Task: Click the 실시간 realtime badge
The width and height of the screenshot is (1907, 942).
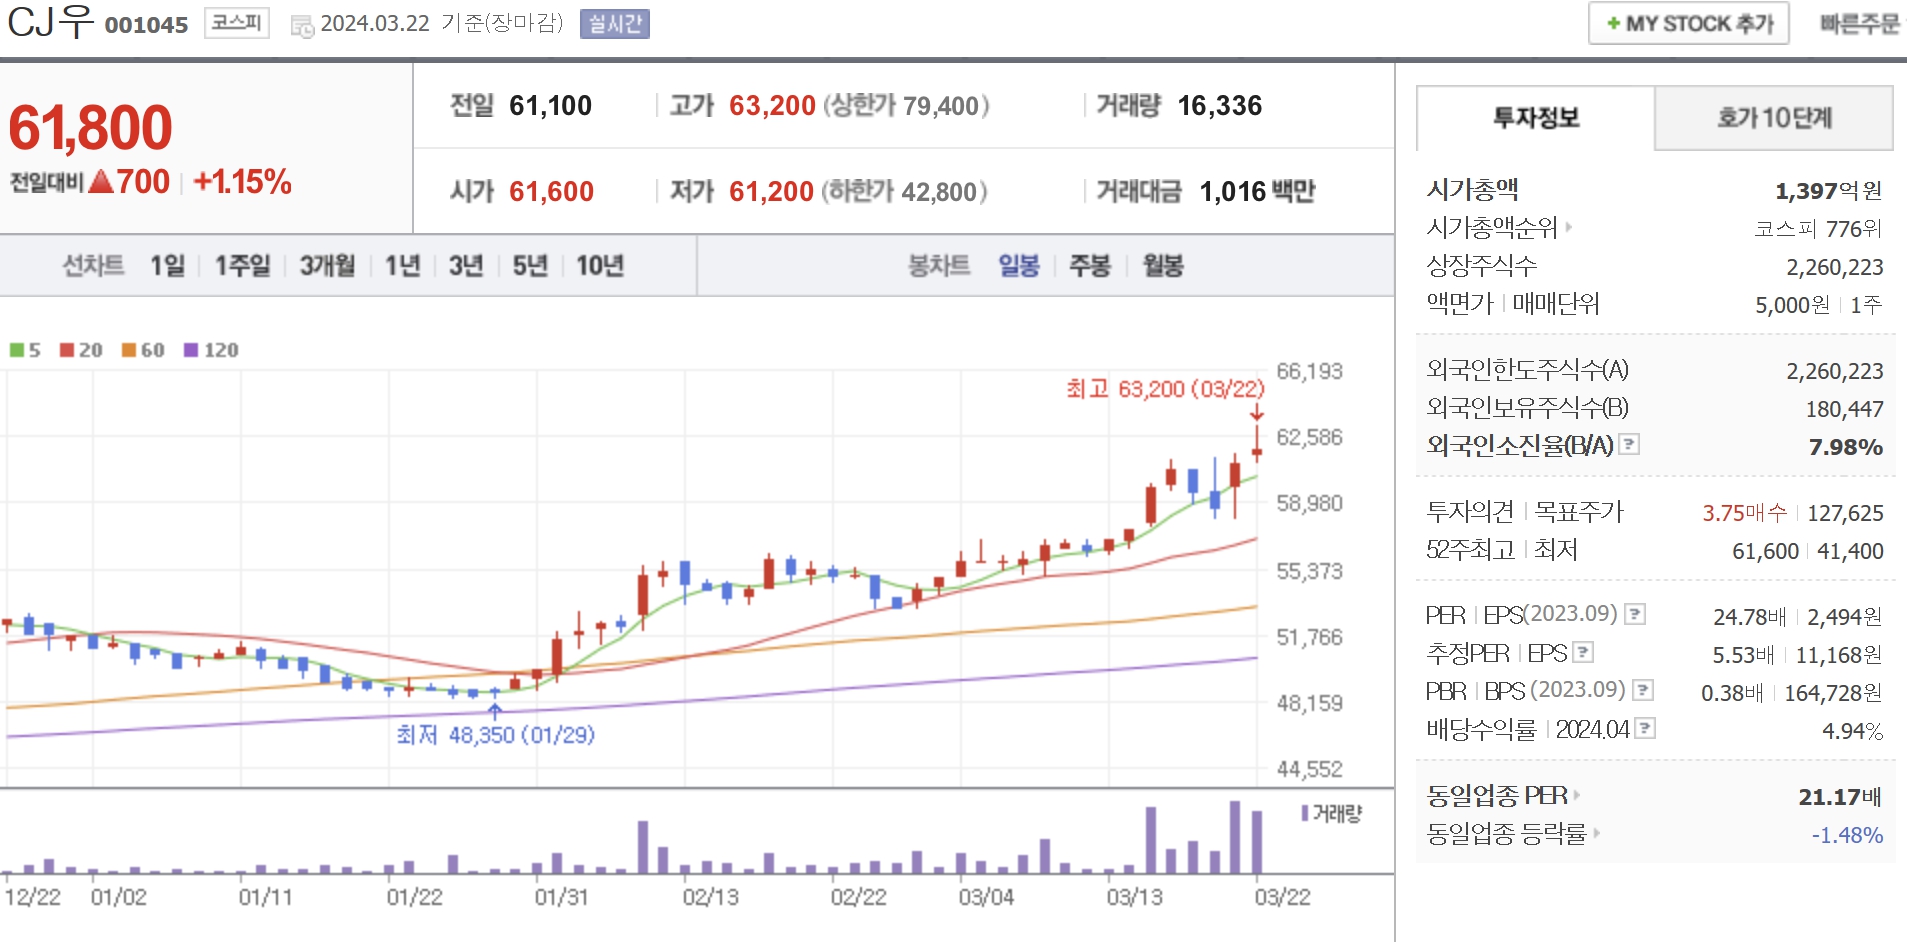Action: point(615,23)
